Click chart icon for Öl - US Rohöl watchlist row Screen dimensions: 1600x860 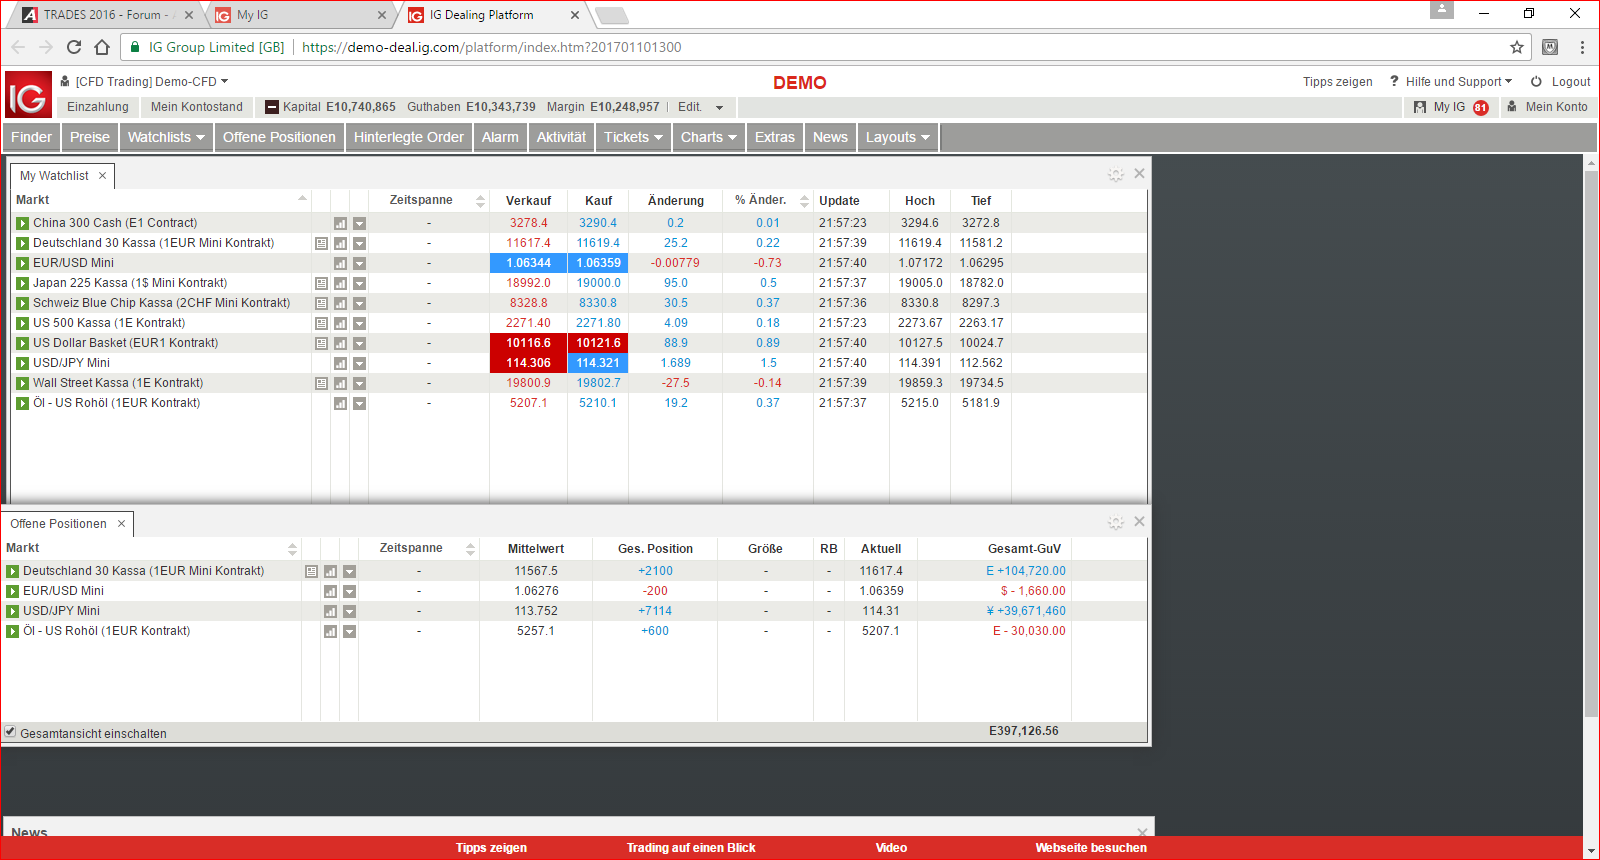click(x=340, y=403)
